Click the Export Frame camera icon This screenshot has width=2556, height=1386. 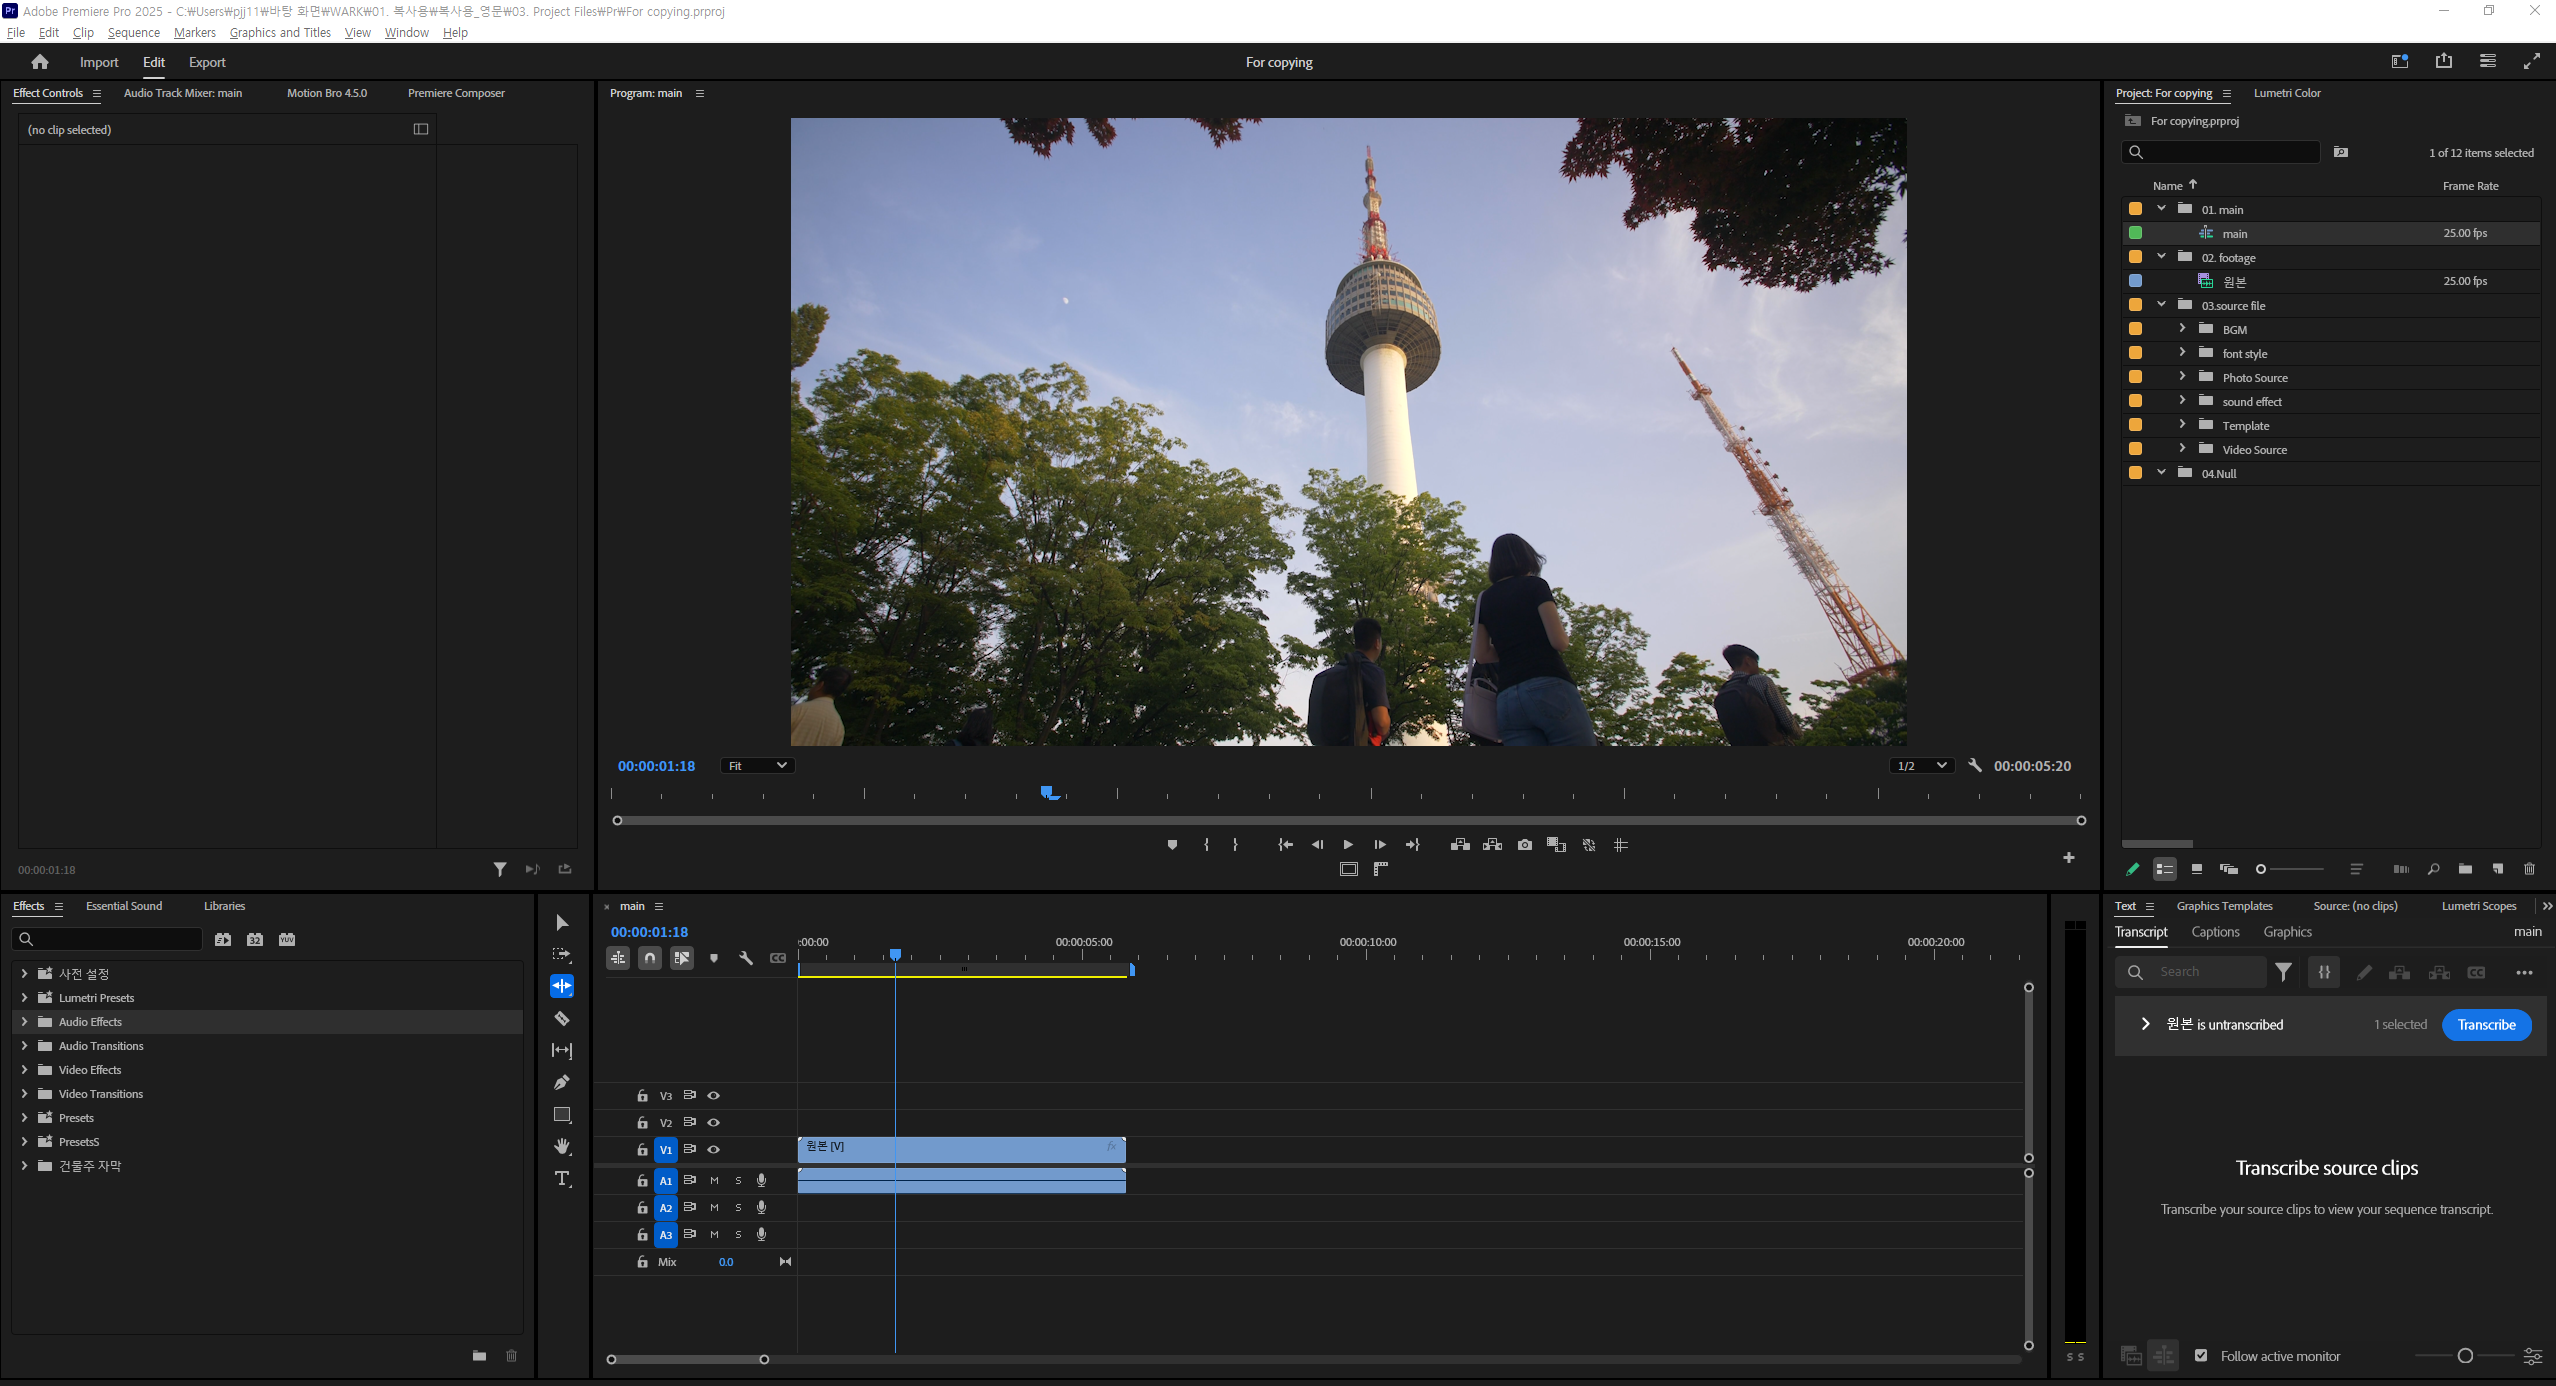(x=1524, y=845)
